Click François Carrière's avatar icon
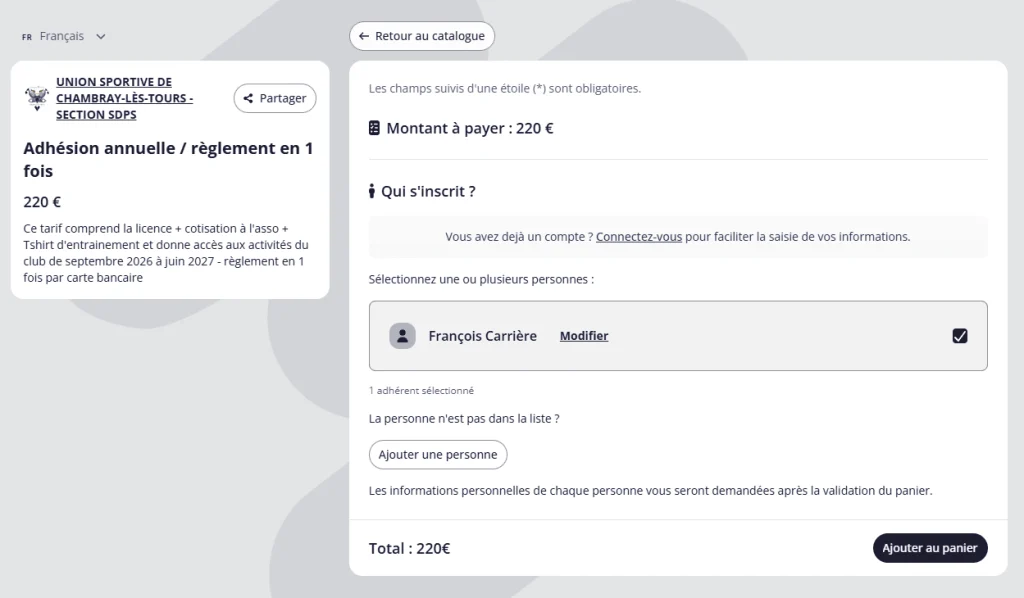This screenshot has height=598, width=1024. point(402,336)
